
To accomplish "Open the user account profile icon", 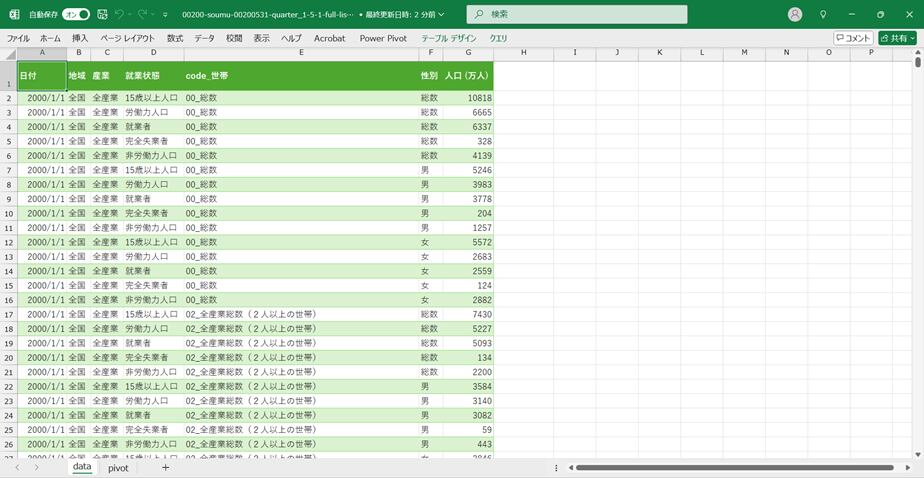I will pos(795,15).
